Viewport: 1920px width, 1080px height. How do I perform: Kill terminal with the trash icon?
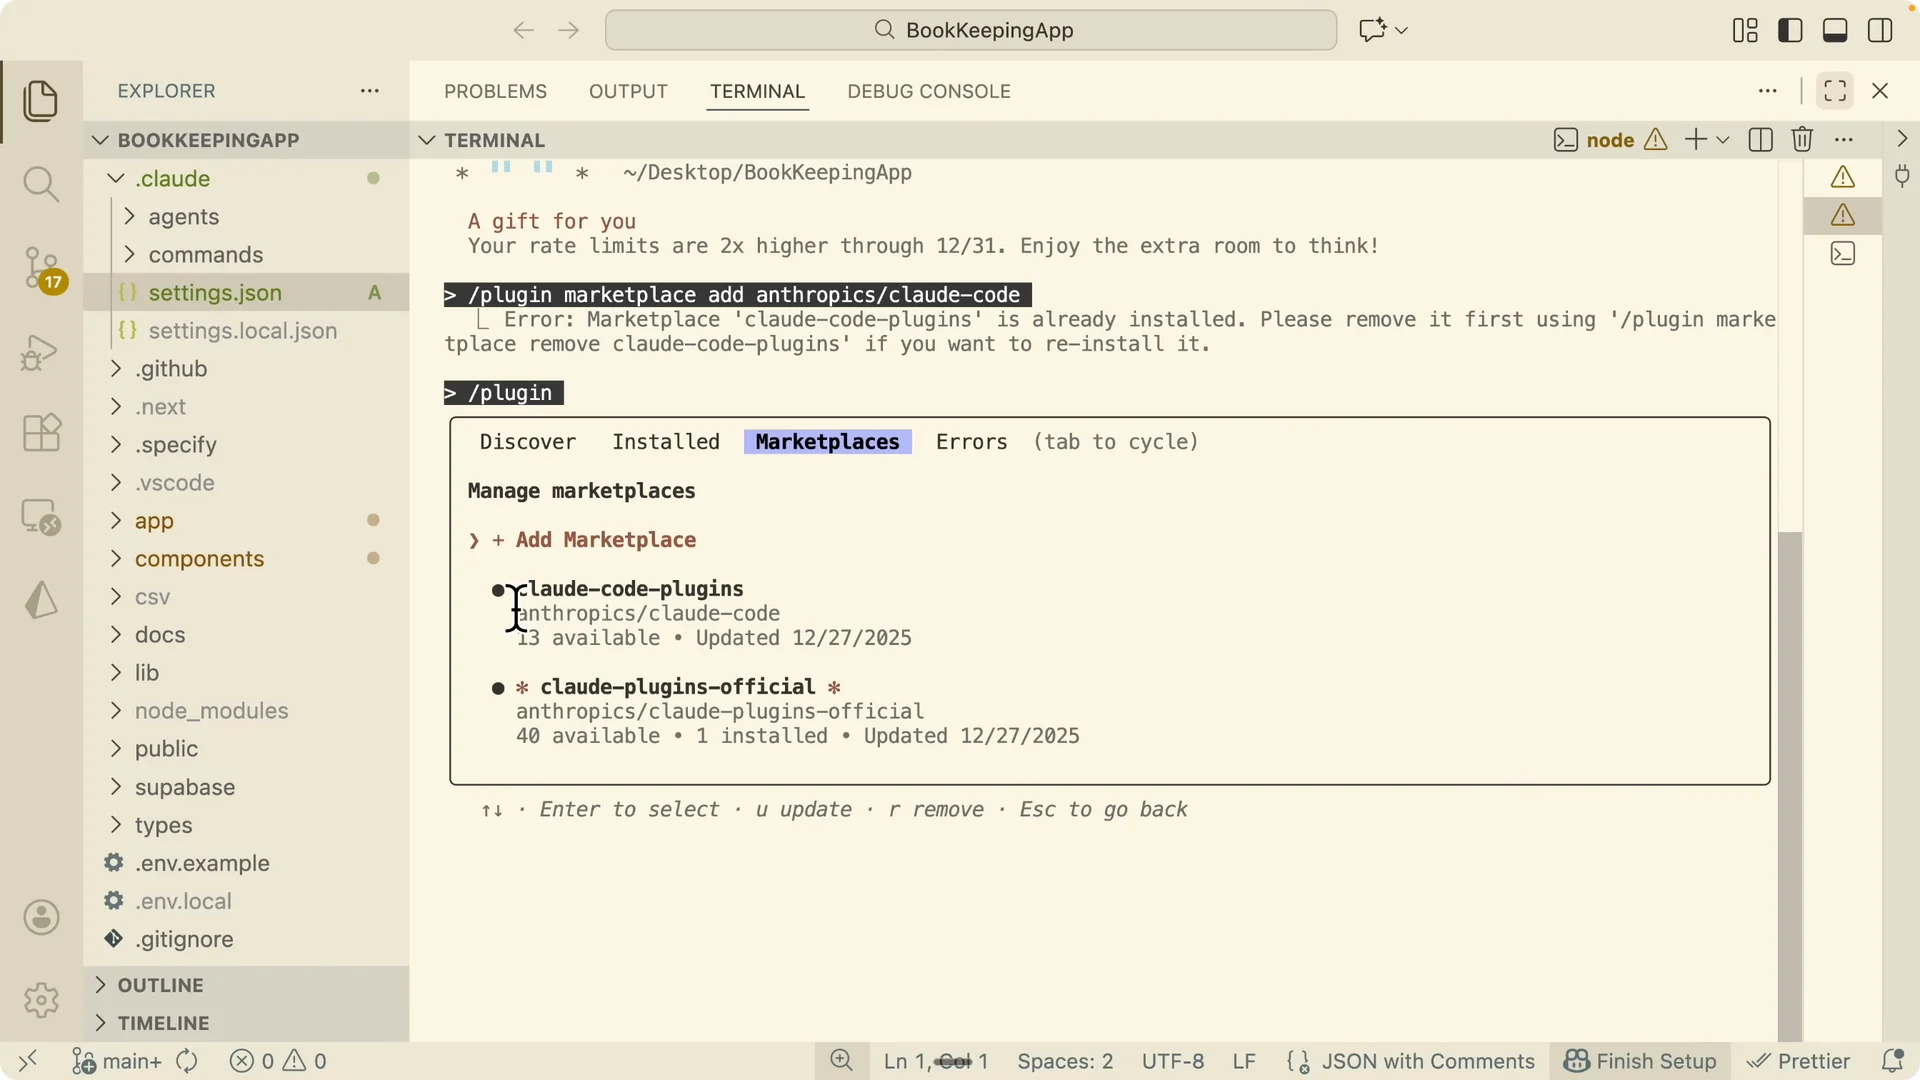click(x=1802, y=140)
